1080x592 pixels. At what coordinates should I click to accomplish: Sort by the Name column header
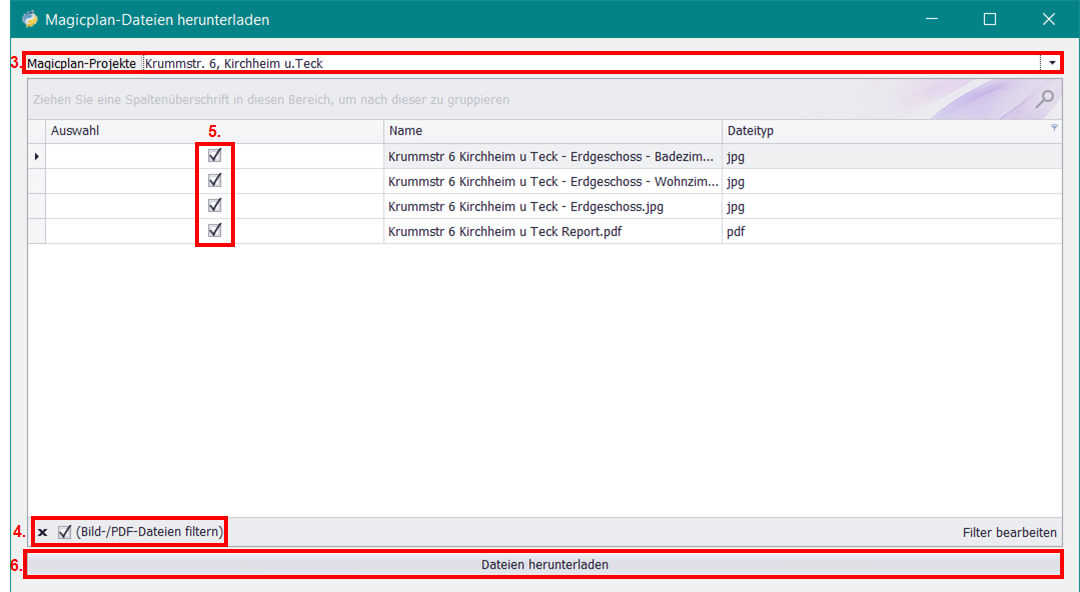pyautogui.click(x=552, y=131)
